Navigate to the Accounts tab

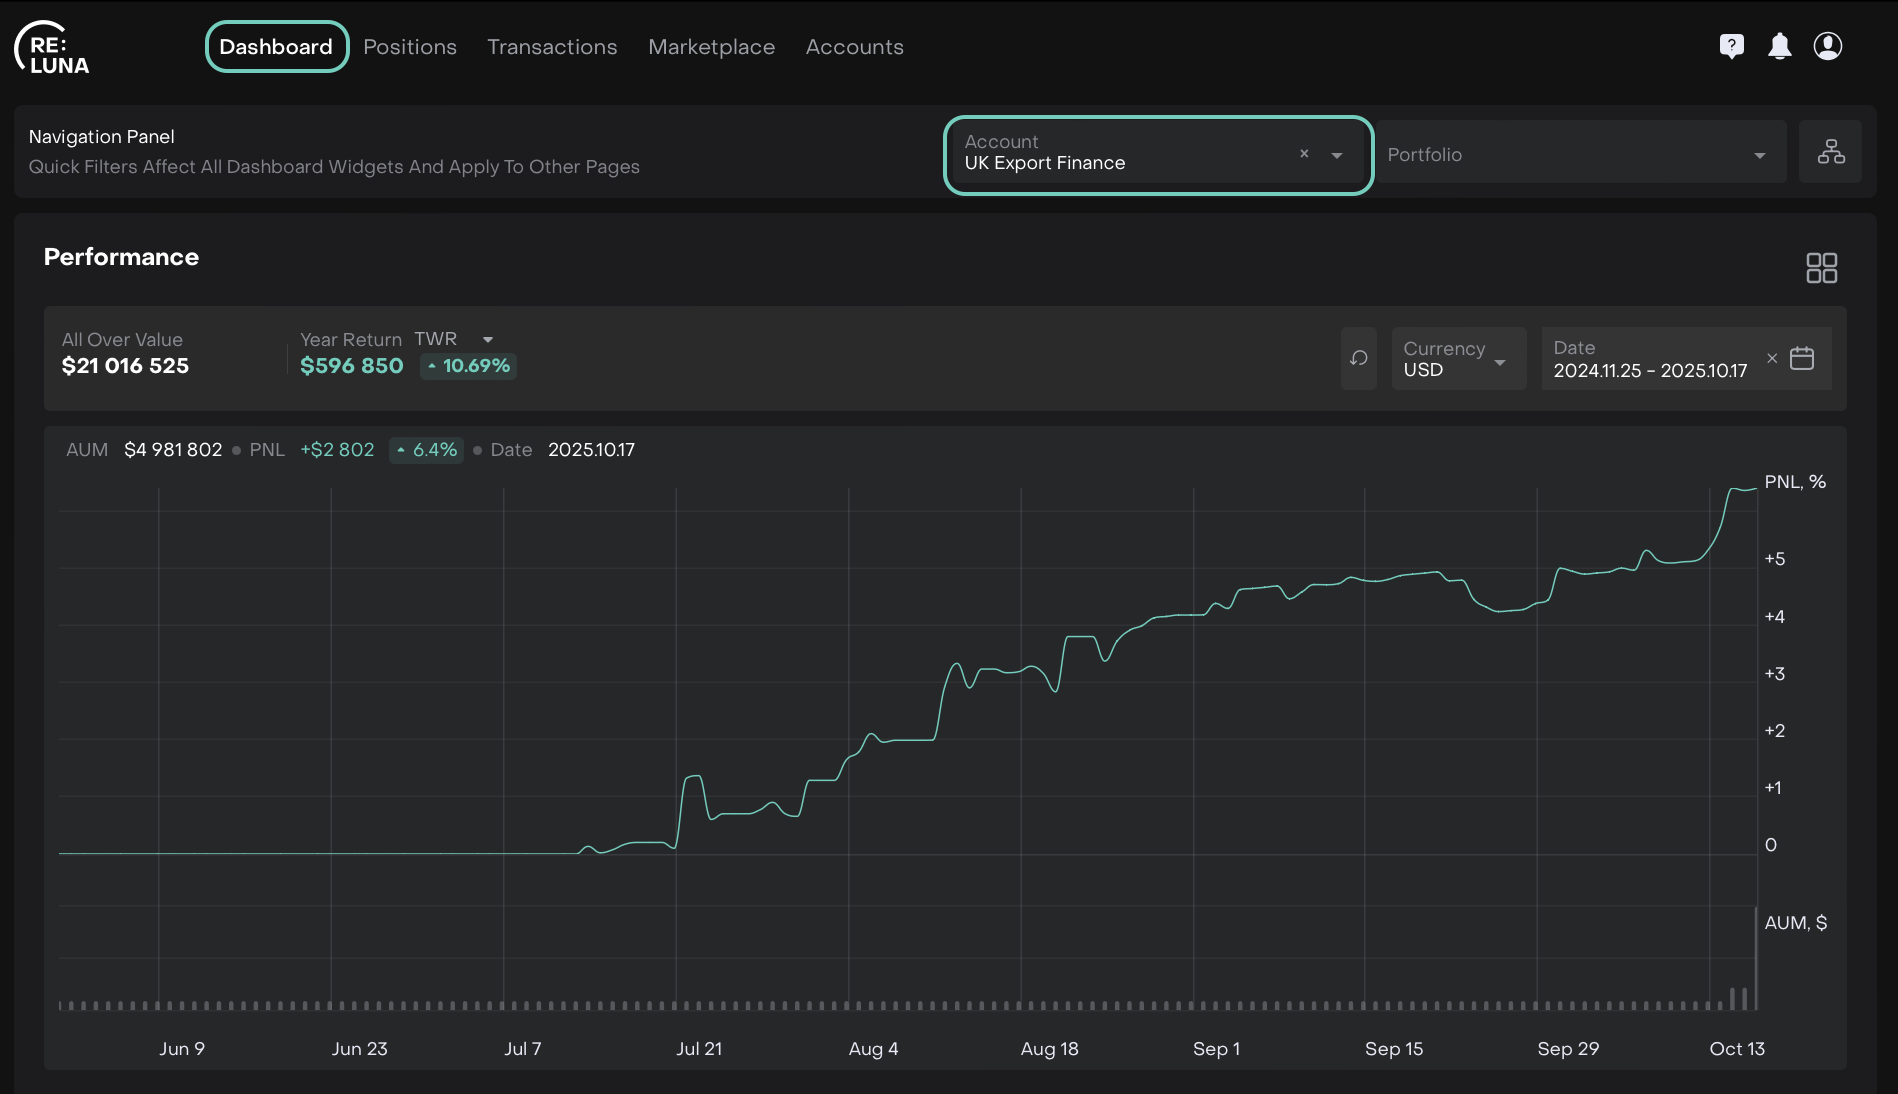854,47
